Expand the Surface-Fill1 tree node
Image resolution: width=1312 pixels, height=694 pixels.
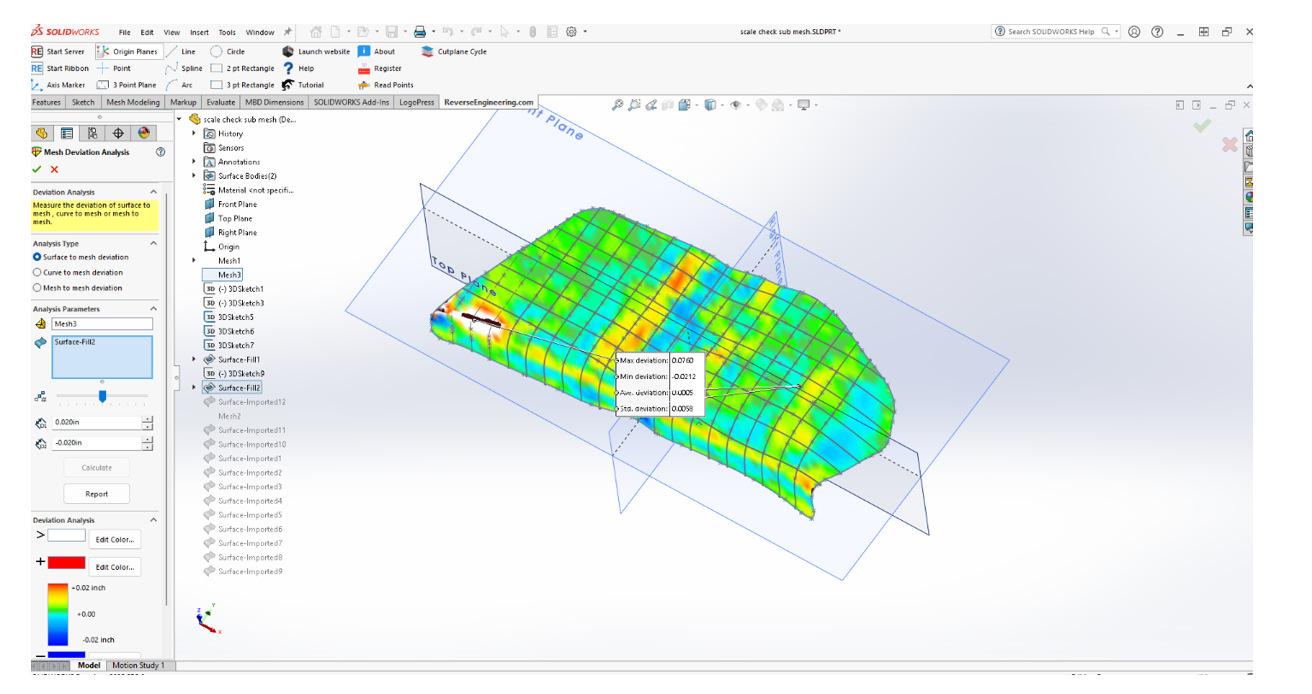[194, 359]
